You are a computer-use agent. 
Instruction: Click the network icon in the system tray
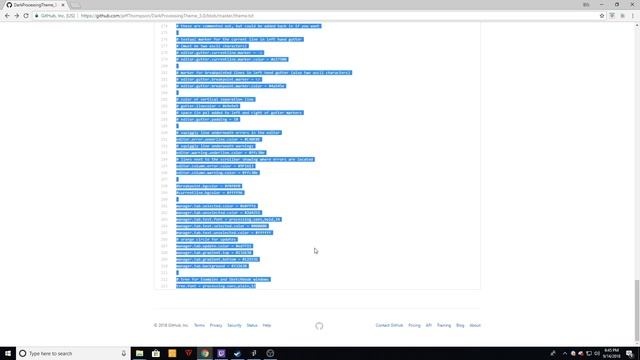(x=589, y=353)
